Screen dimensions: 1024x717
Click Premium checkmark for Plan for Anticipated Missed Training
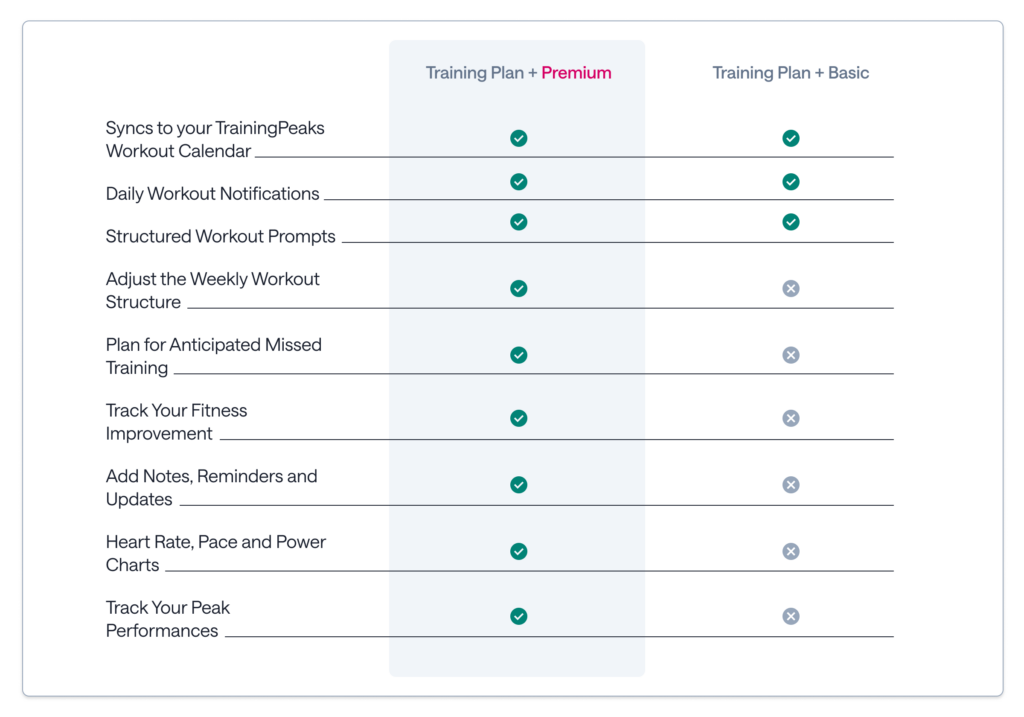(x=518, y=355)
